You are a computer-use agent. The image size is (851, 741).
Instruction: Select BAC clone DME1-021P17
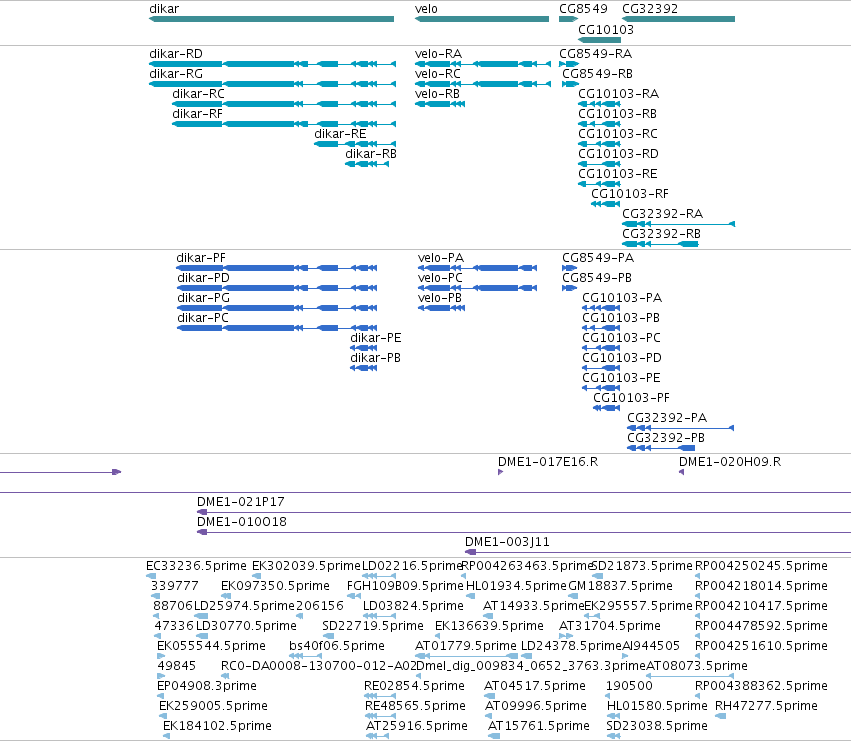(524, 512)
